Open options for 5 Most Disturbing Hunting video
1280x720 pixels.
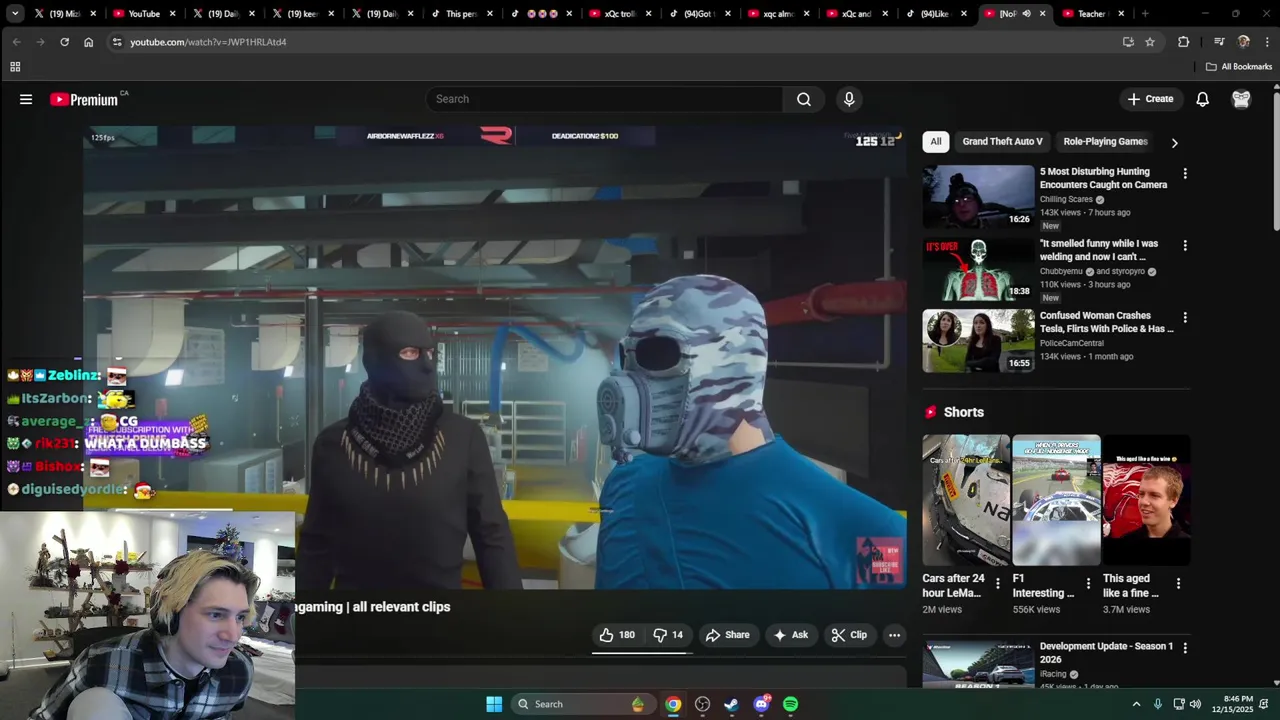1185,174
